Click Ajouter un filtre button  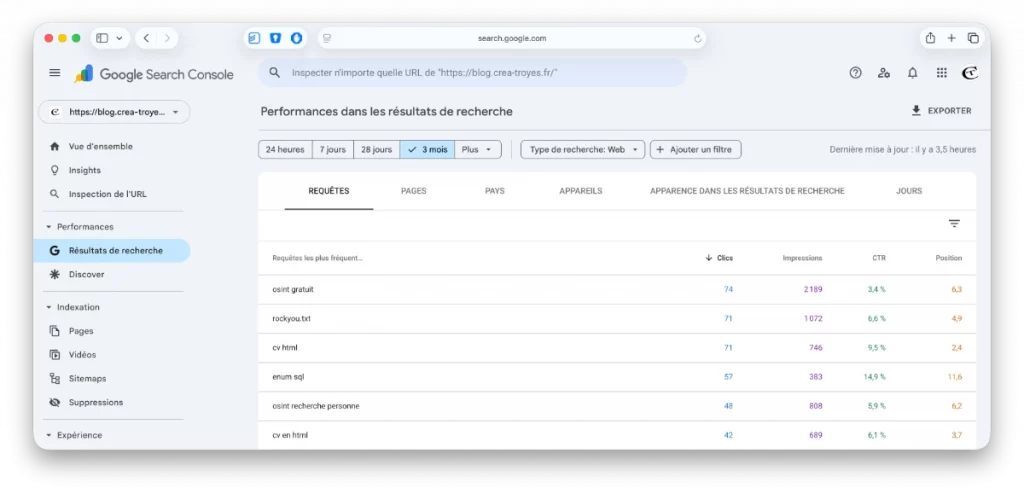pos(696,150)
